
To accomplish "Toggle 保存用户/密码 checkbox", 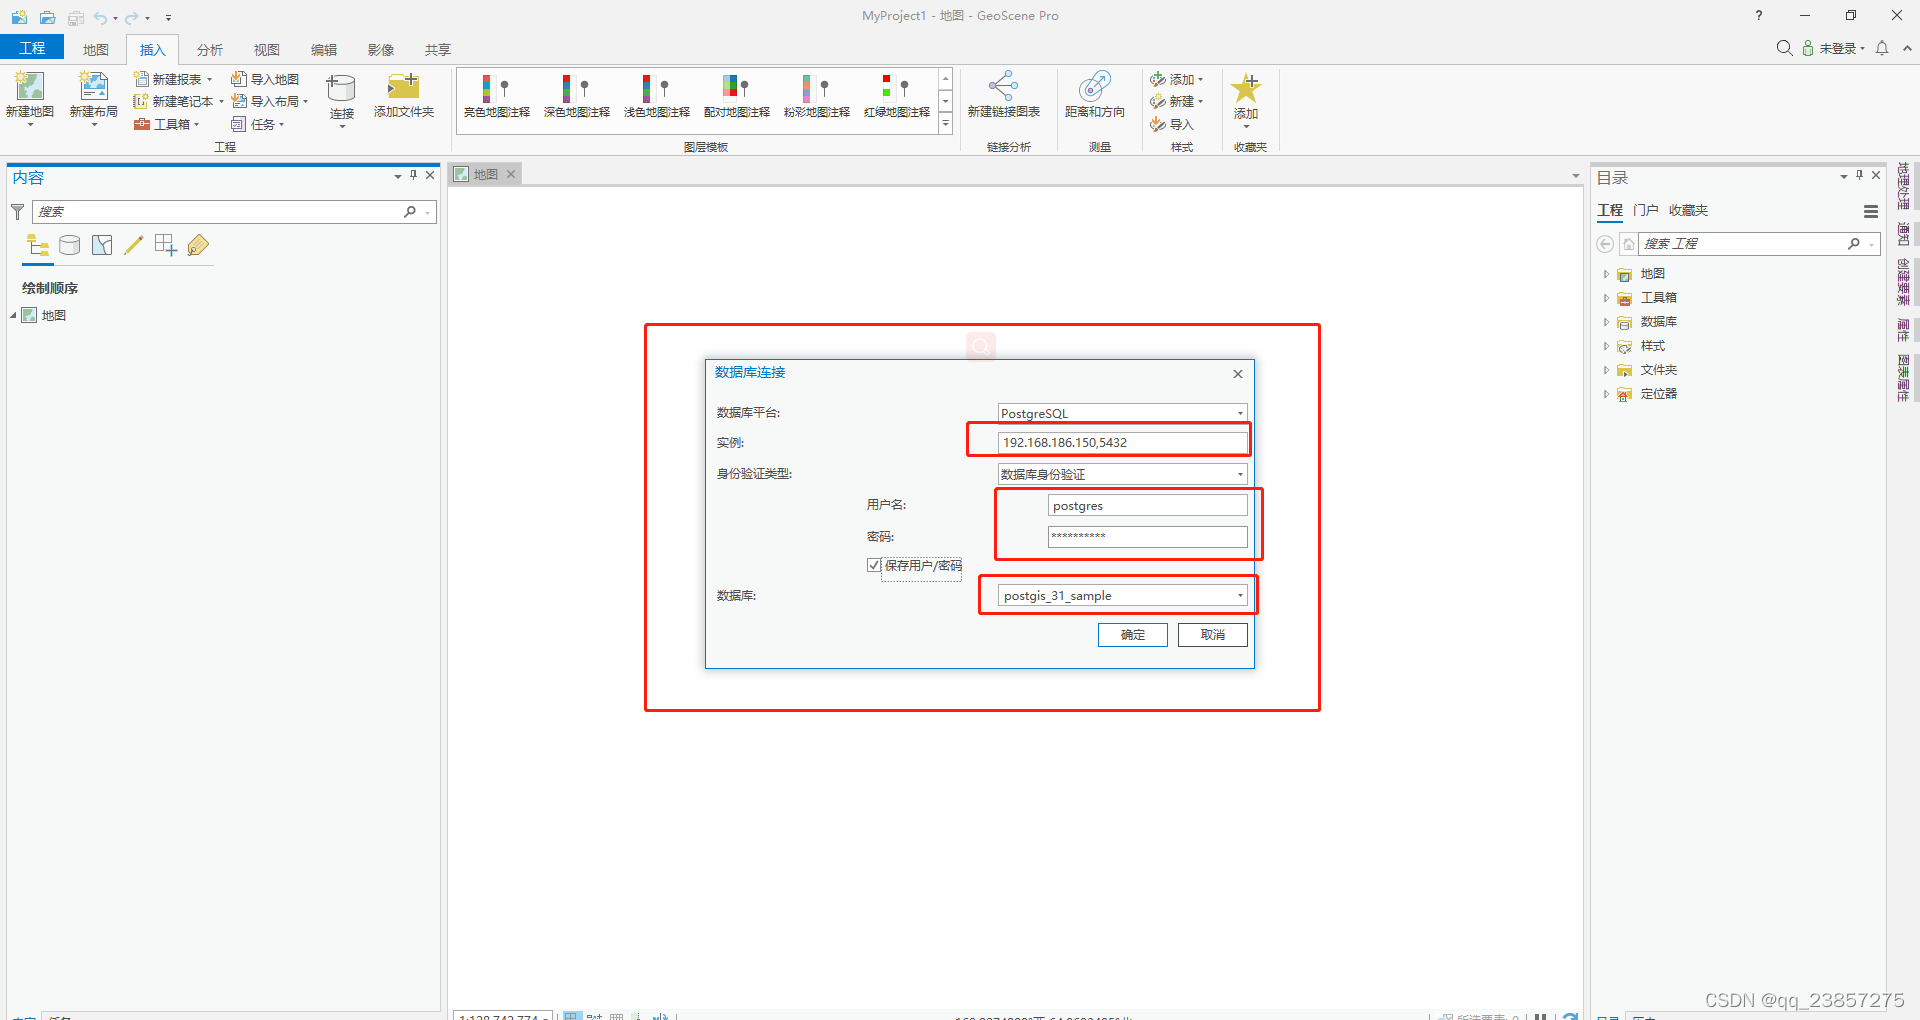I will 874,565.
